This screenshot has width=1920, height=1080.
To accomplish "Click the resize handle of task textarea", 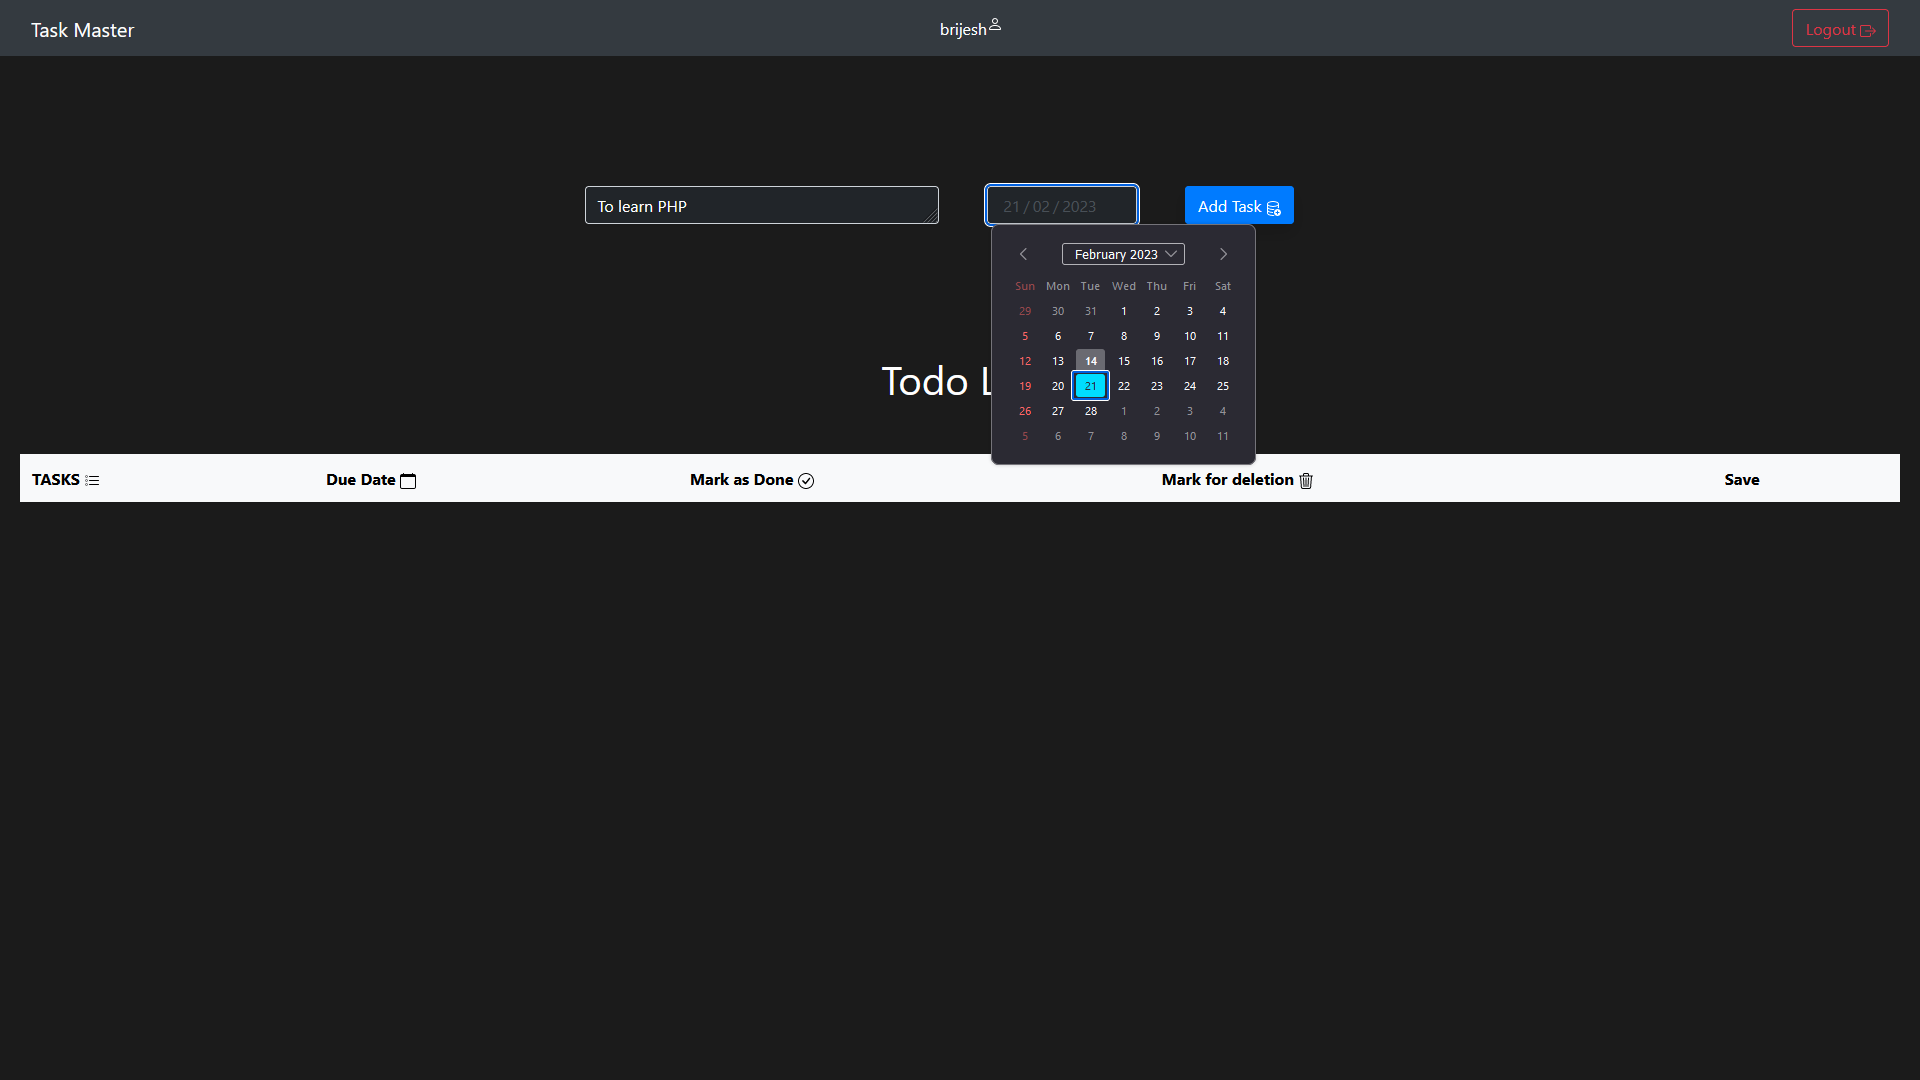I will tap(932, 217).
